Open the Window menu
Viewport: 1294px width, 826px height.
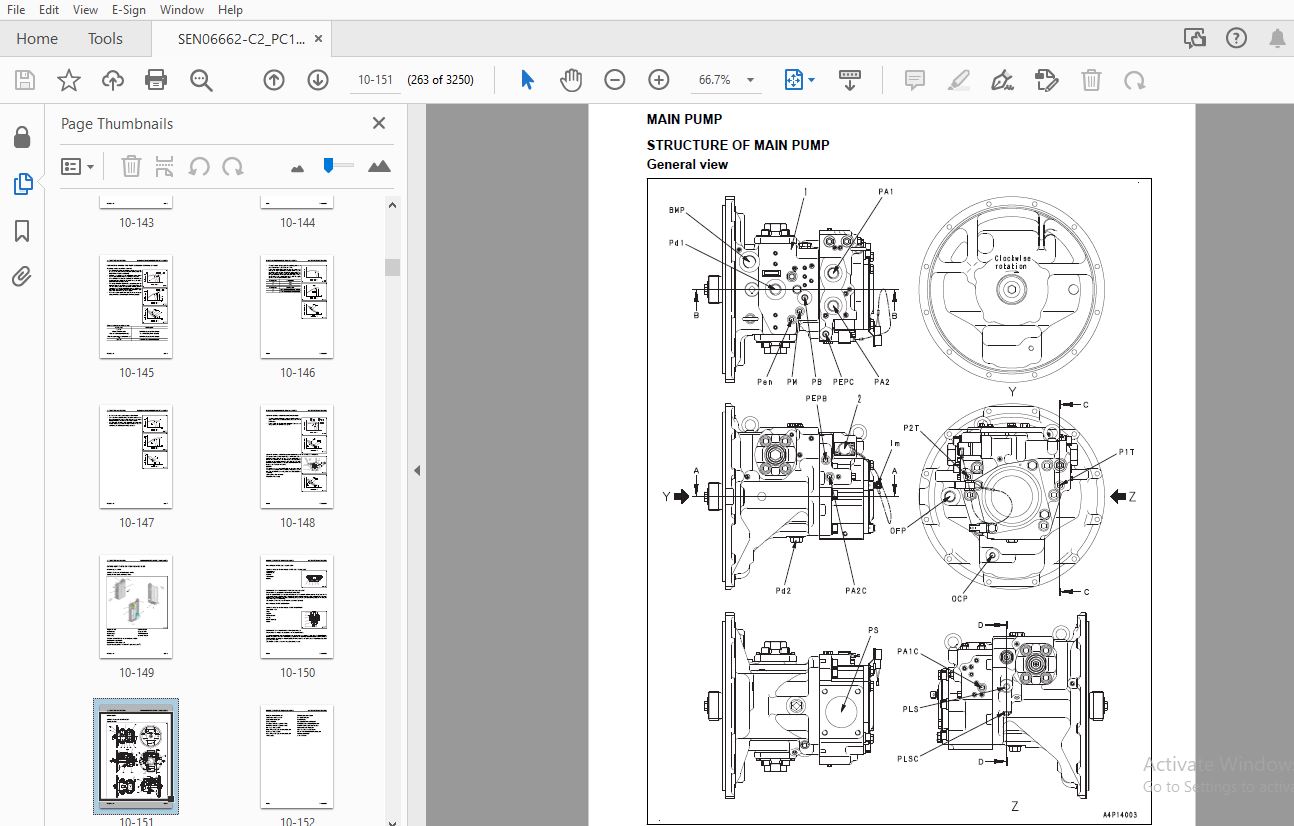tap(182, 9)
